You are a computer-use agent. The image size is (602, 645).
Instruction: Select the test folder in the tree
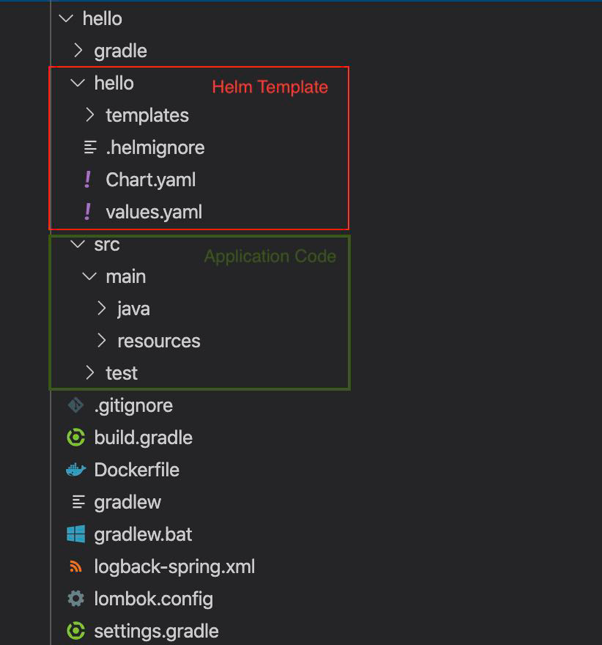(x=122, y=373)
